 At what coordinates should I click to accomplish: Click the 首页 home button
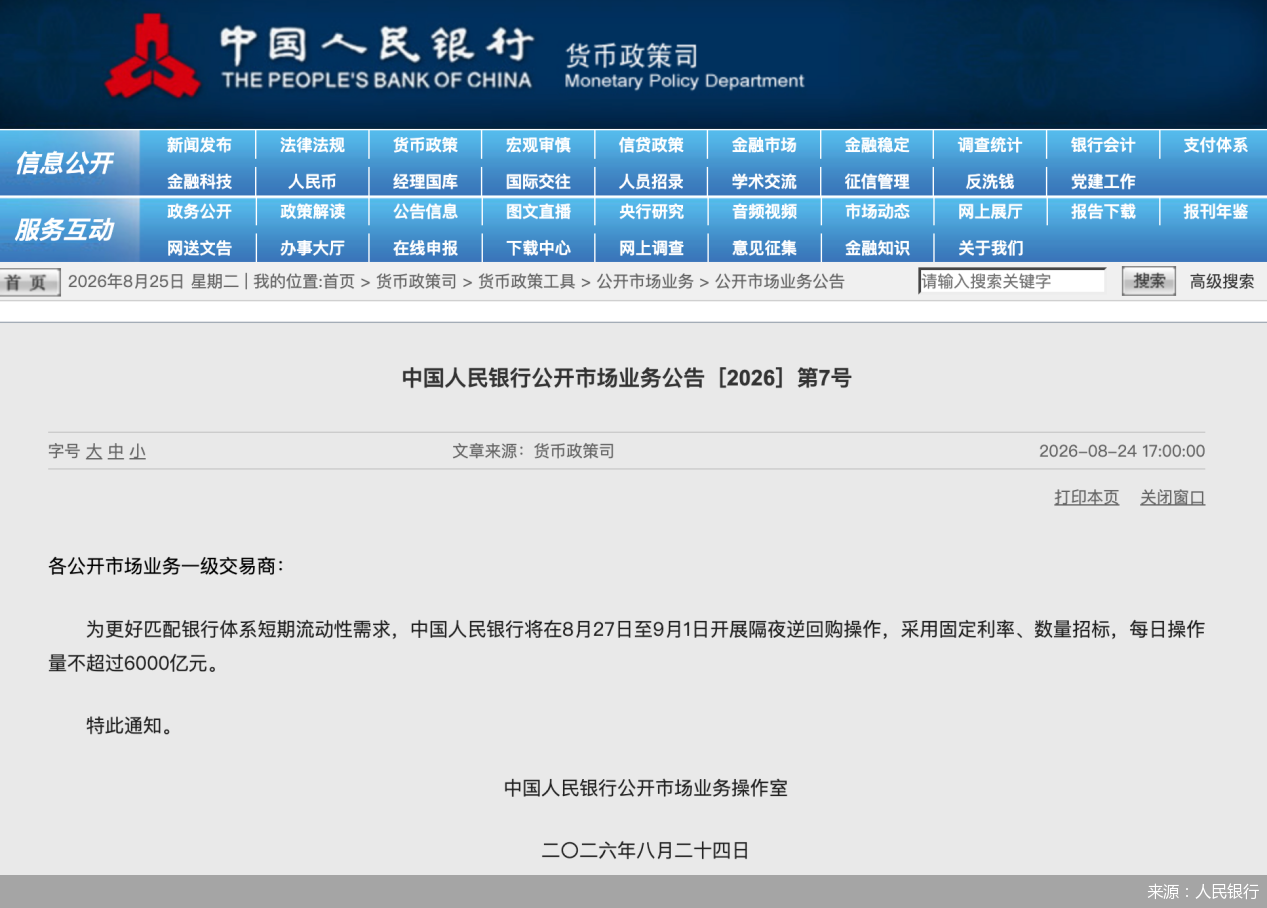coord(30,283)
